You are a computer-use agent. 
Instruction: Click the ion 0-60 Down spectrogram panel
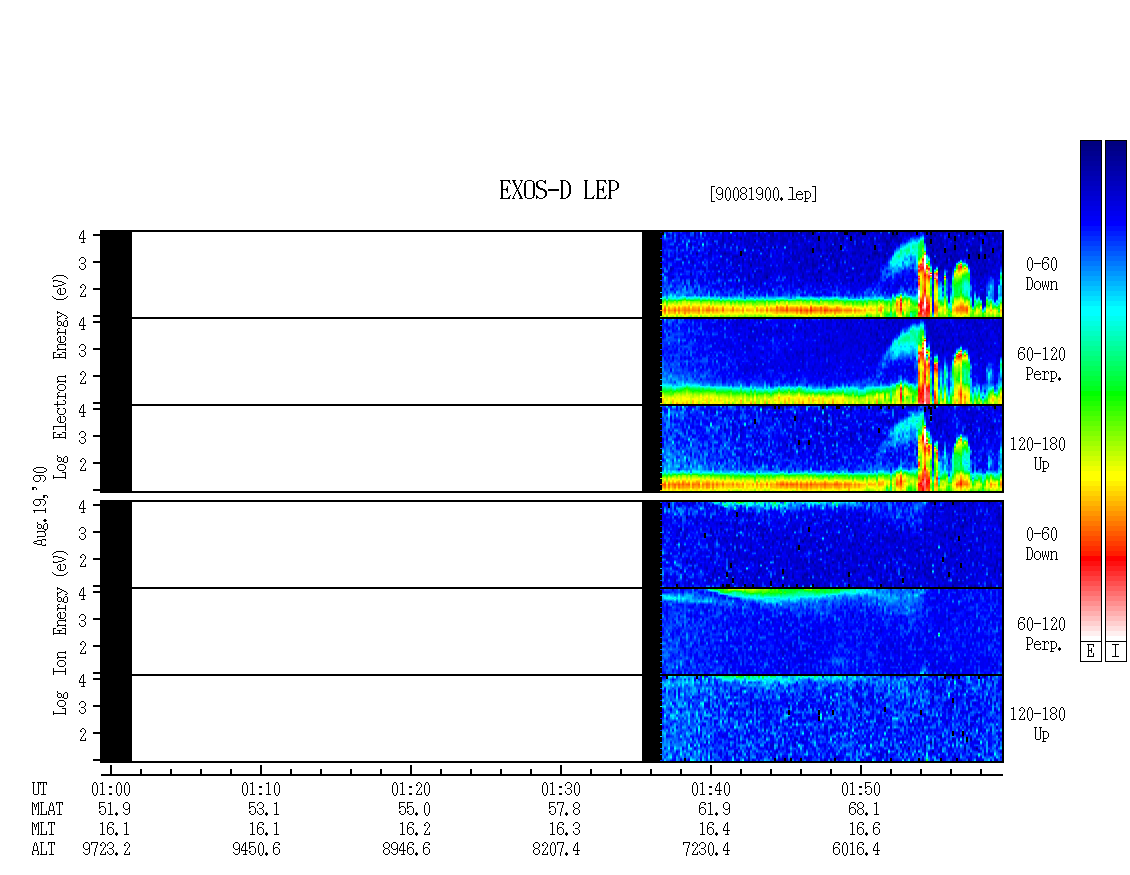pyautogui.click(x=552, y=544)
